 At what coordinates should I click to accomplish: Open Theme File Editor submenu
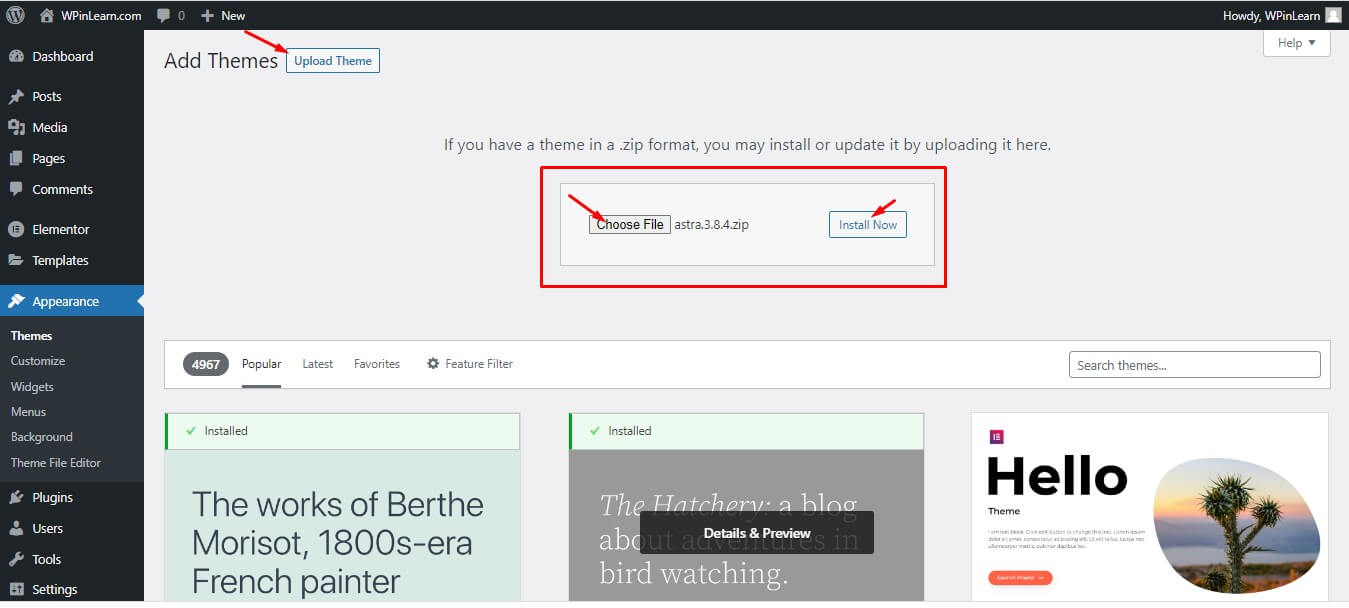(x=56, y=463)
